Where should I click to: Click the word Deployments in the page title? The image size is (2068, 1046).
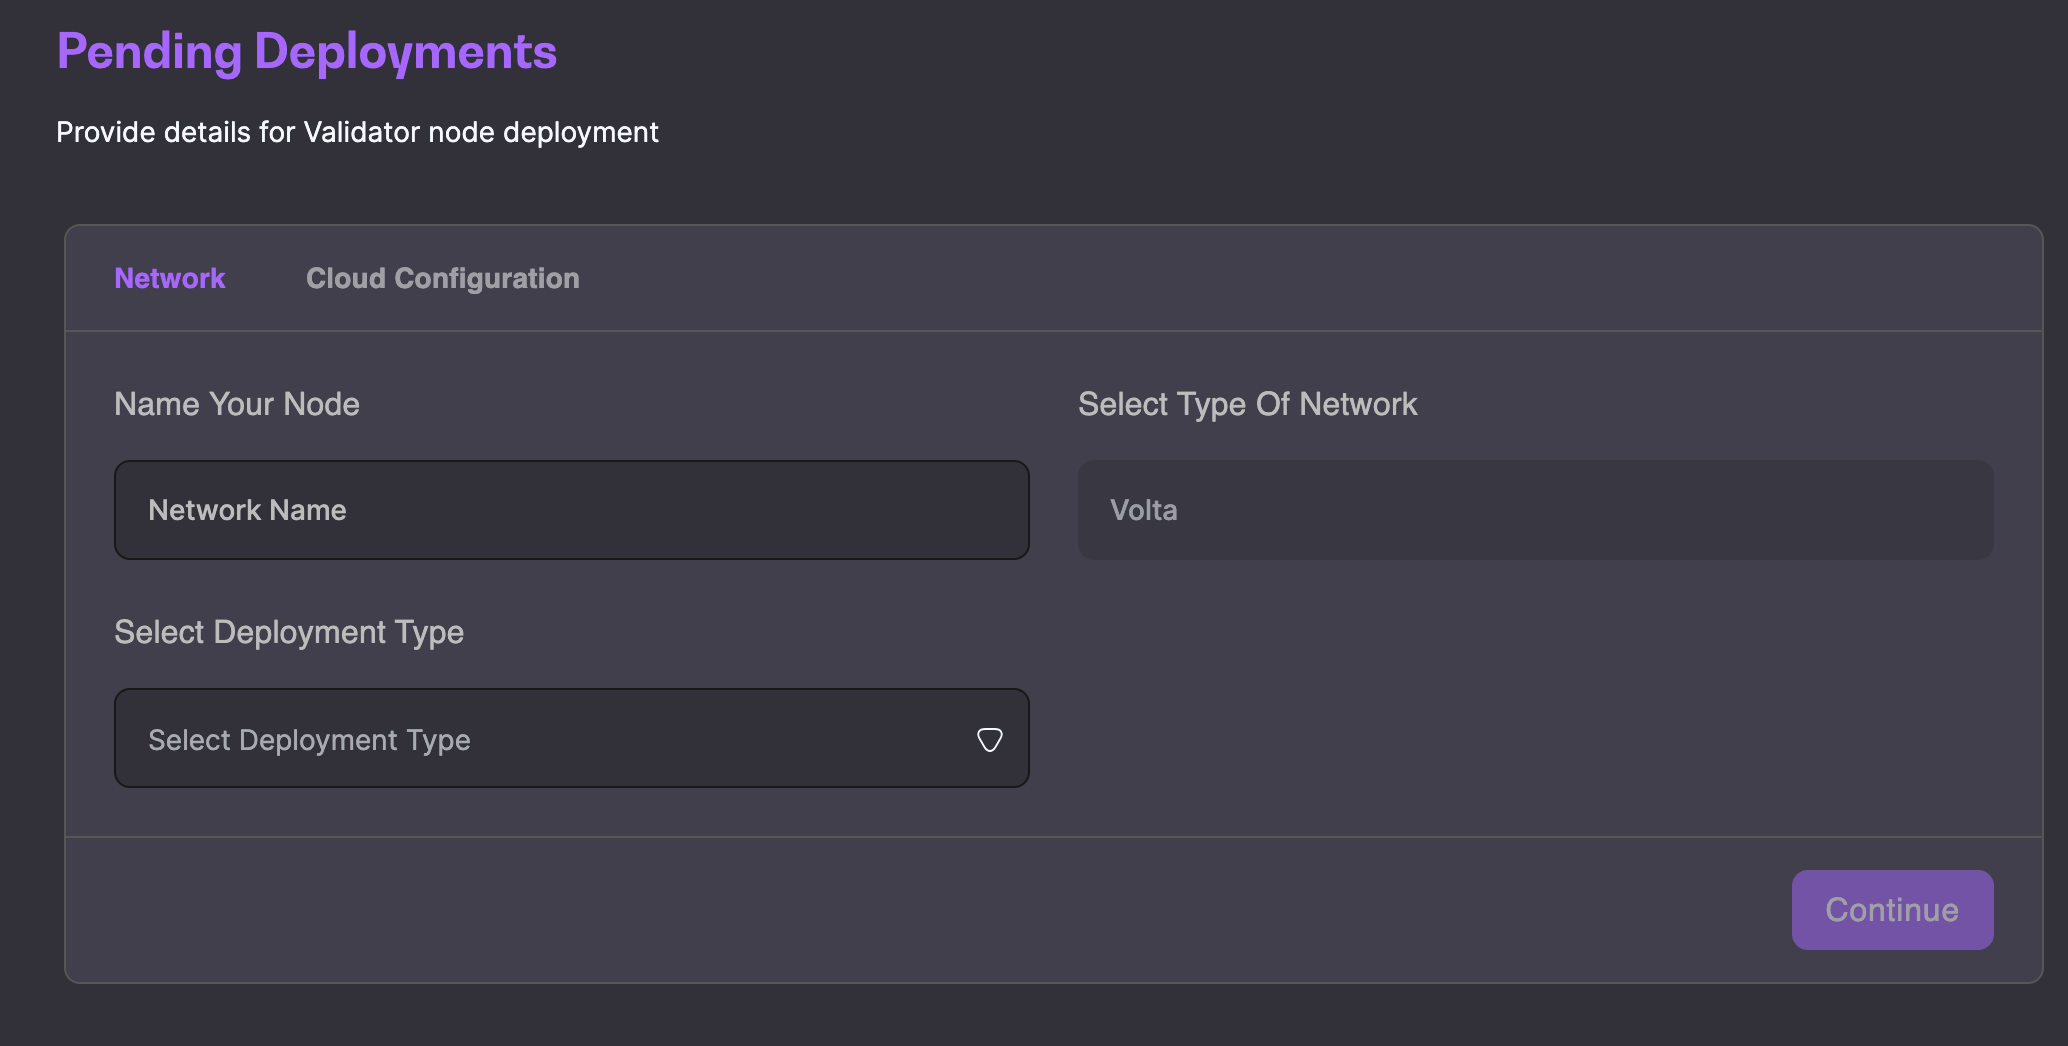405,52
